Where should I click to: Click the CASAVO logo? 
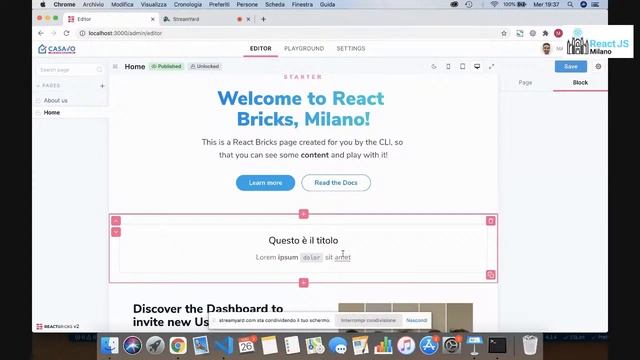57,49
